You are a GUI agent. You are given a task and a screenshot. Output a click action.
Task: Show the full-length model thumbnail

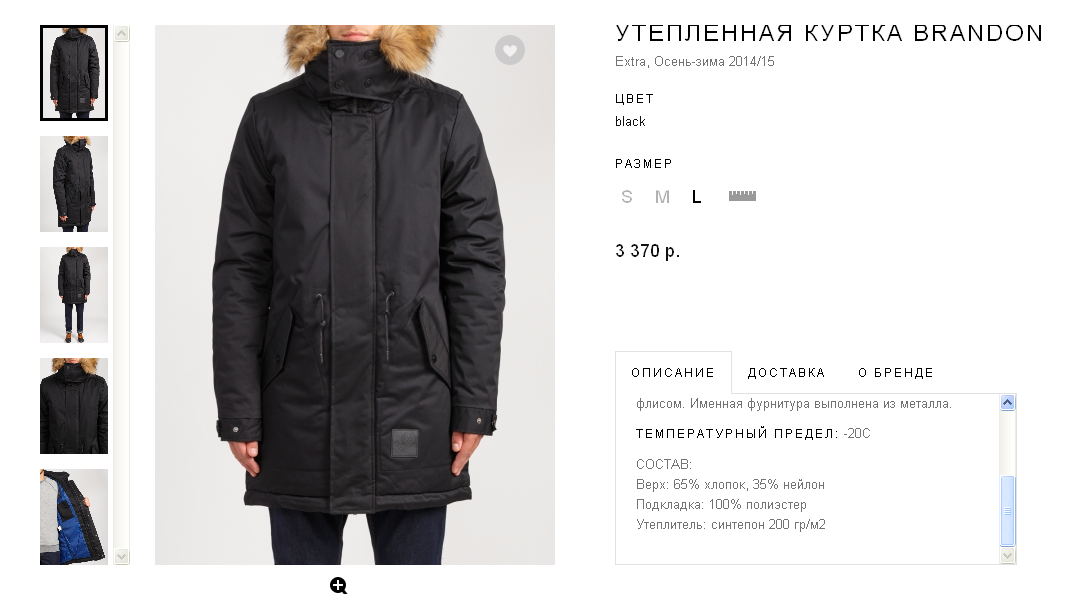pos(74,295)
